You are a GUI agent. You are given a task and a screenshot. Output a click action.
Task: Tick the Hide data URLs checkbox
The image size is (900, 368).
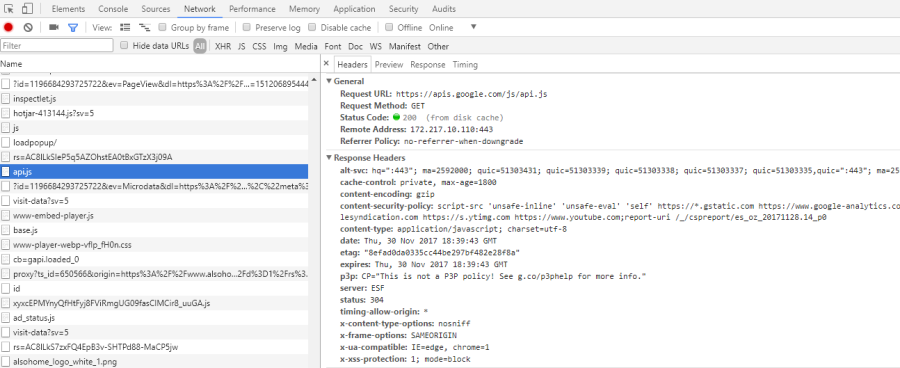tap(124, 46)
